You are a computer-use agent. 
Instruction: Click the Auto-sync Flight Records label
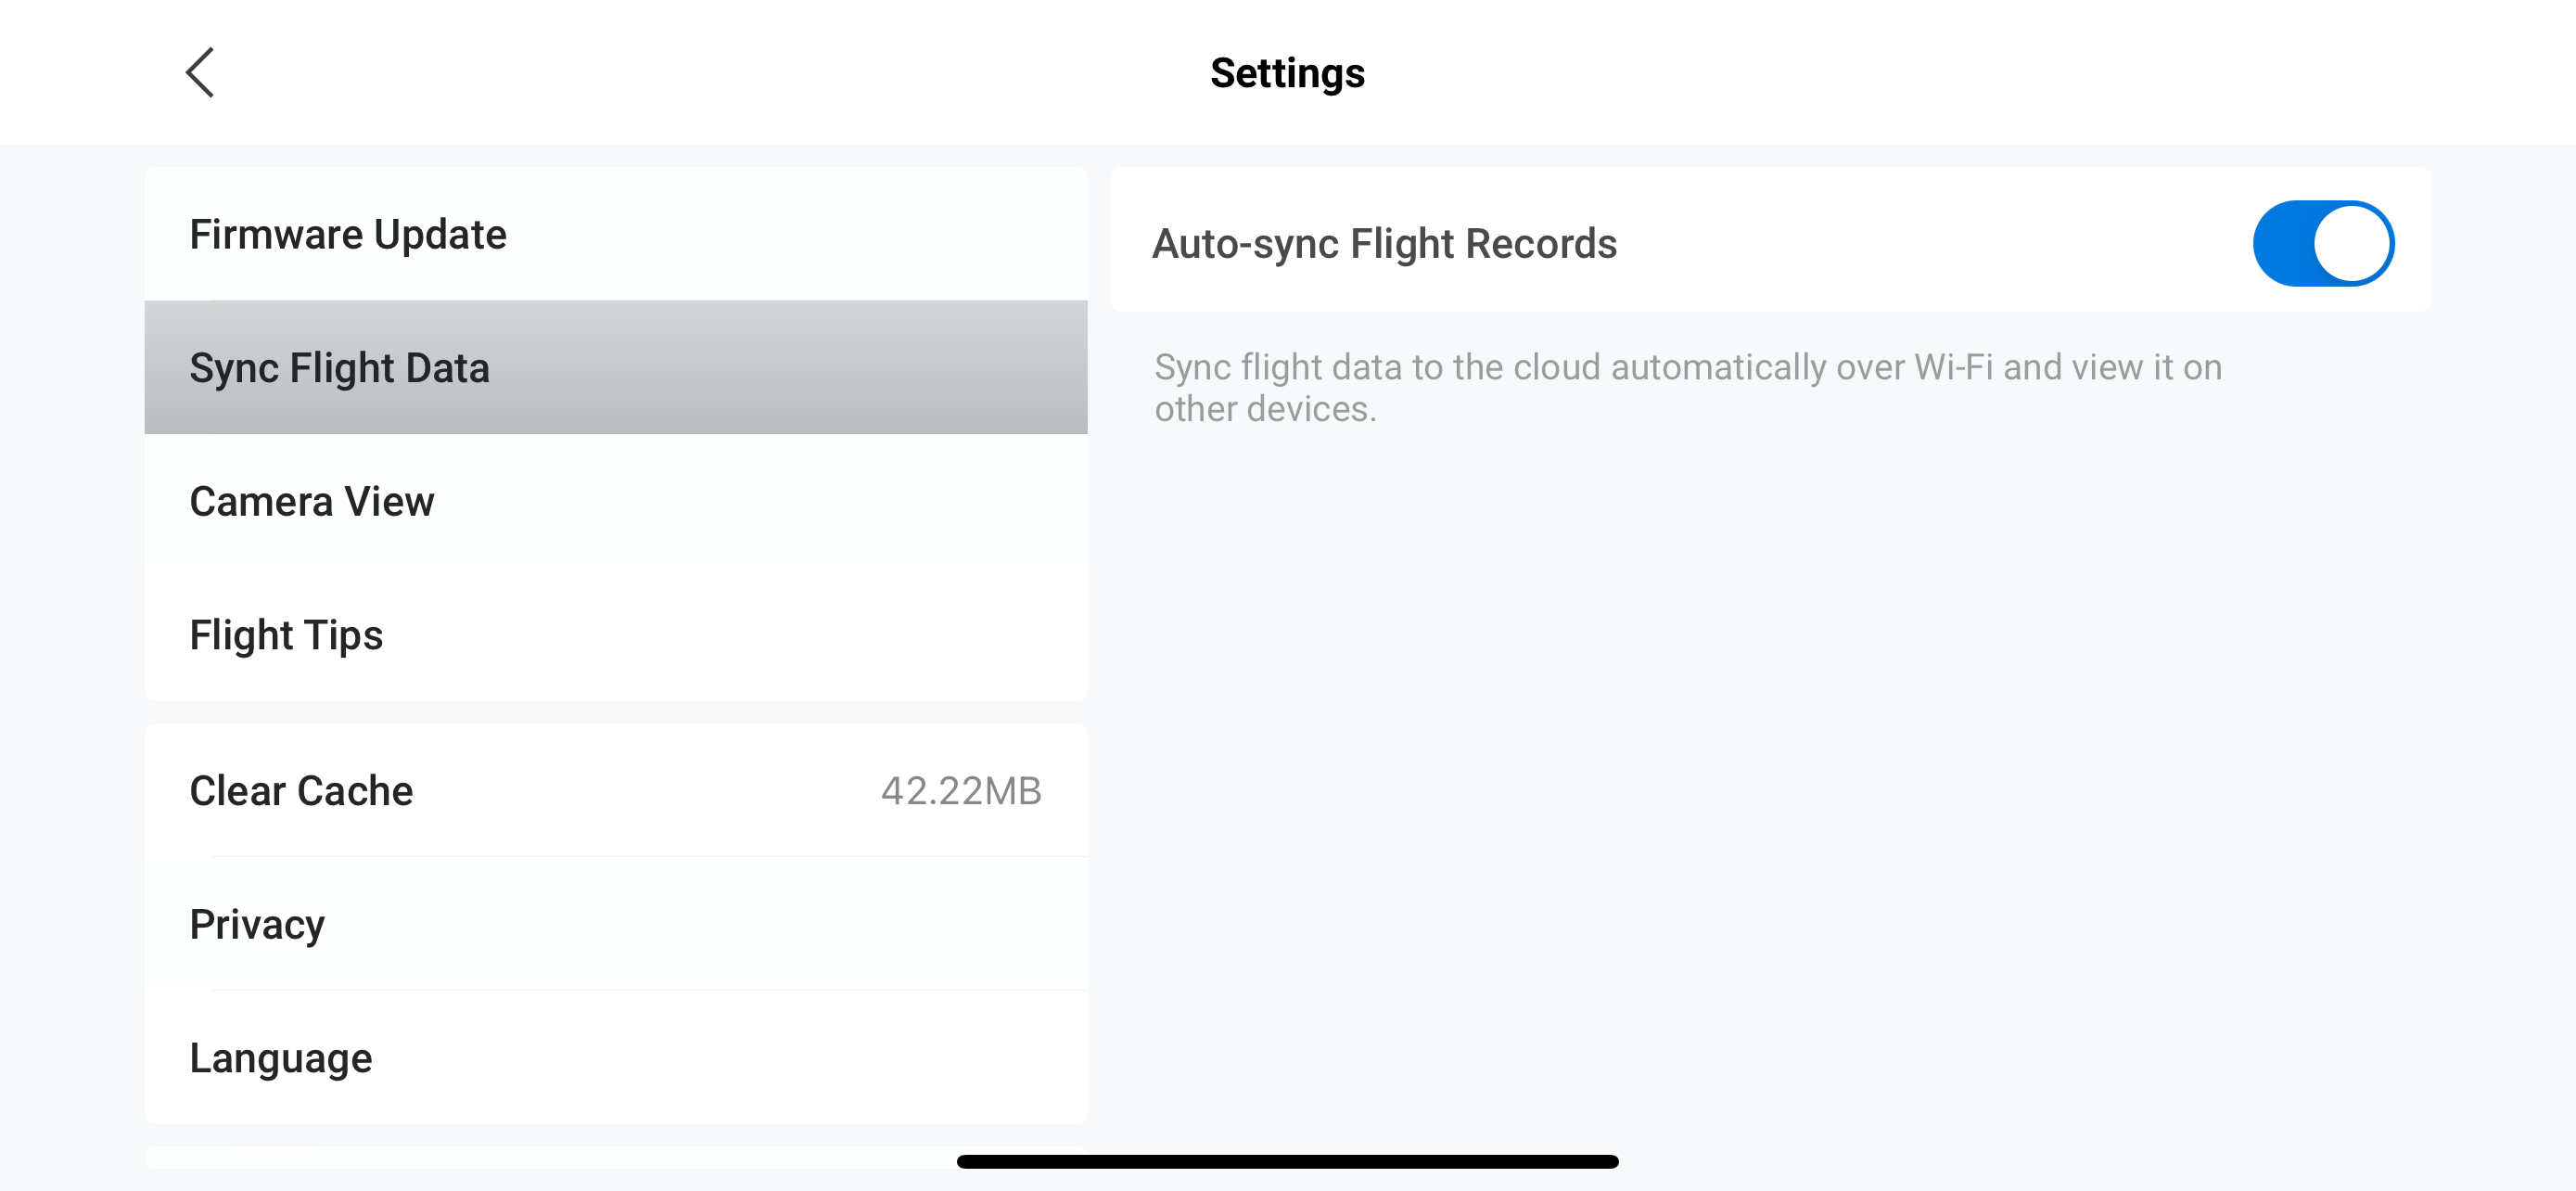[x=1384, y=244]
